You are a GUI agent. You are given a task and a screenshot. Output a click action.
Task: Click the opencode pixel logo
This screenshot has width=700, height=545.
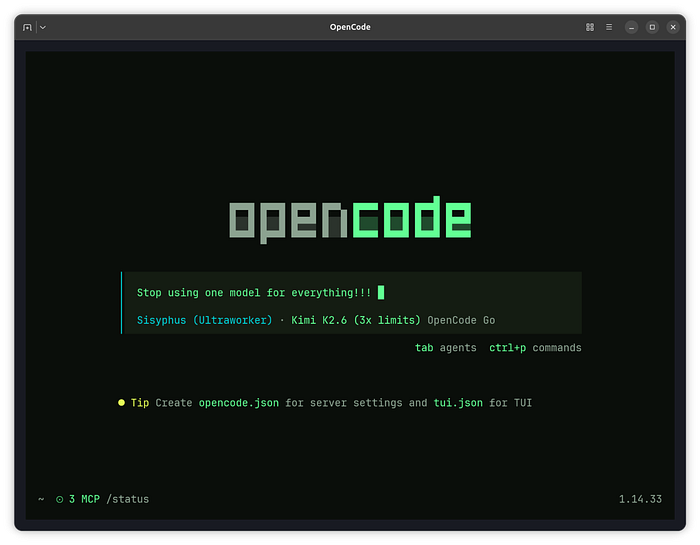coord(350,220)
